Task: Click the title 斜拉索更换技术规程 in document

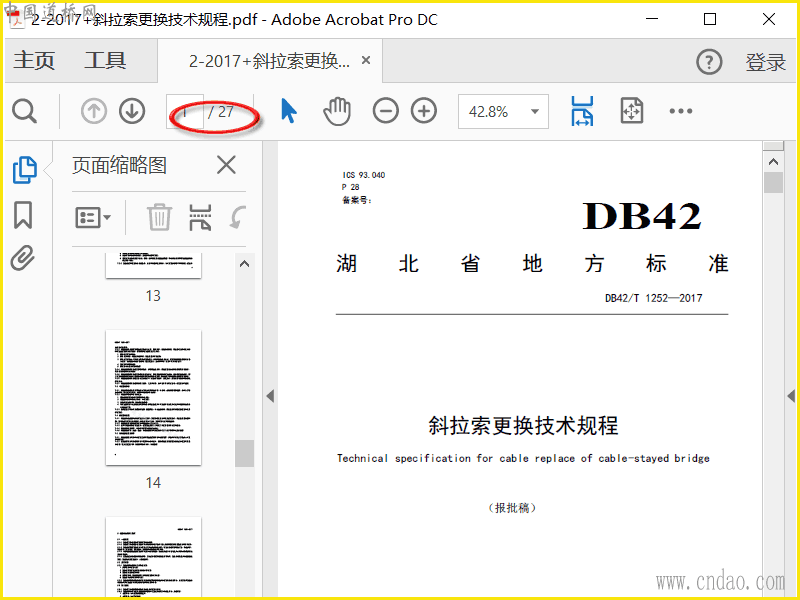Action: pyautogui.click(x=523, y=426)
